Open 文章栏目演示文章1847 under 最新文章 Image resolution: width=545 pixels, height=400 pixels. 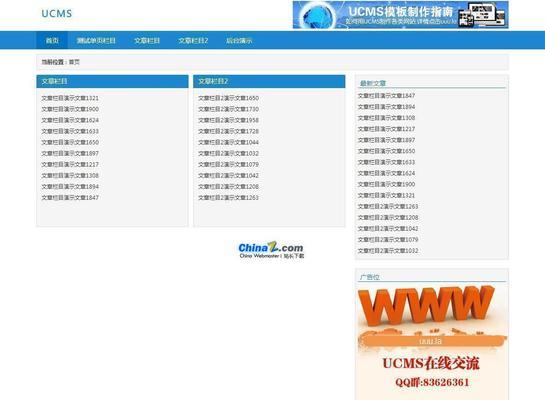coord(387,96)
